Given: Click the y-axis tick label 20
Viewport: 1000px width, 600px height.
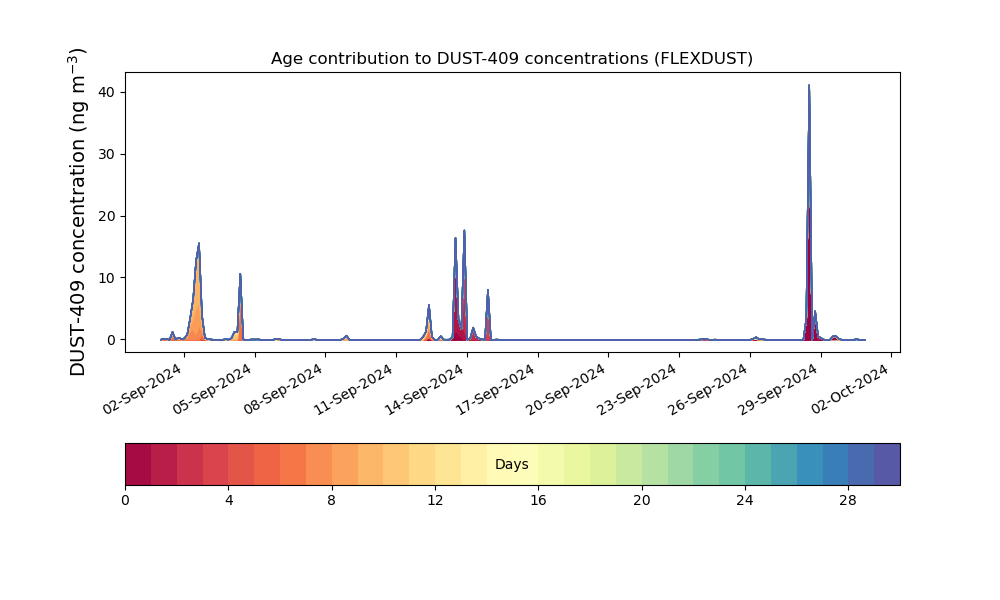Looking at the screenshot, I should coord(107,216).
